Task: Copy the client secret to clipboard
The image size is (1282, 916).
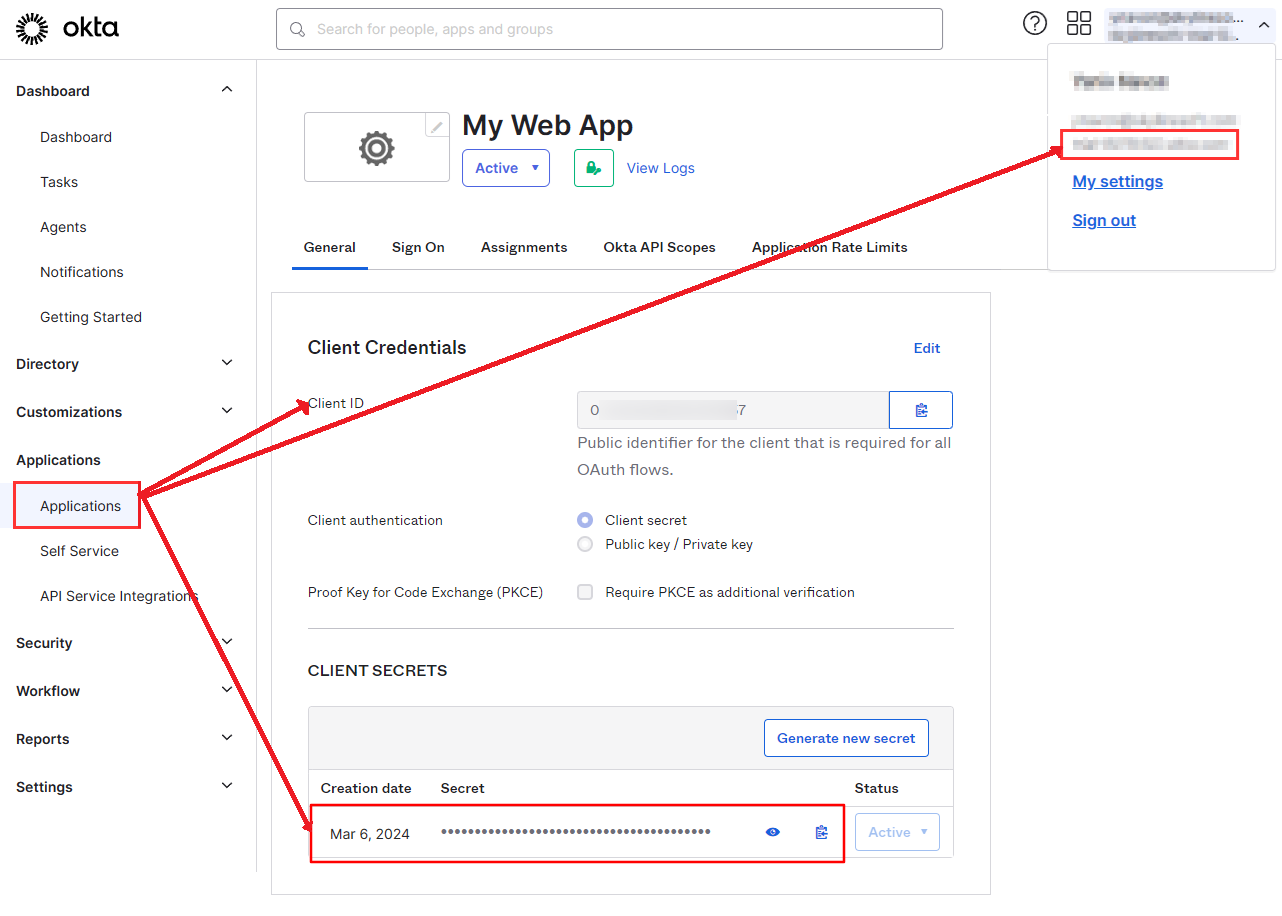Action: (x=822, y=832)
